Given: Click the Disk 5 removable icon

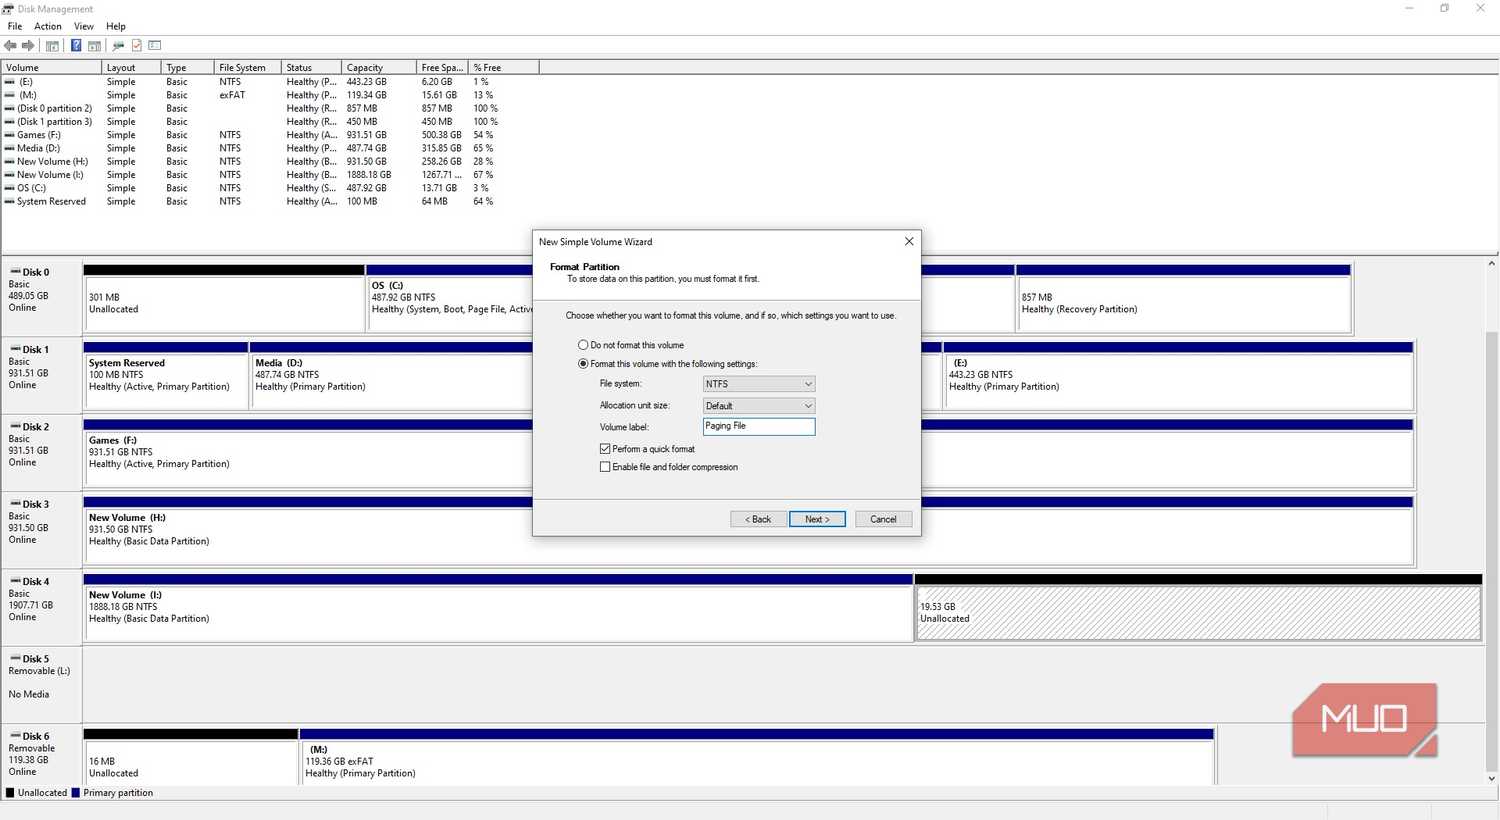Looking at the screenshot, I should 15,659.
